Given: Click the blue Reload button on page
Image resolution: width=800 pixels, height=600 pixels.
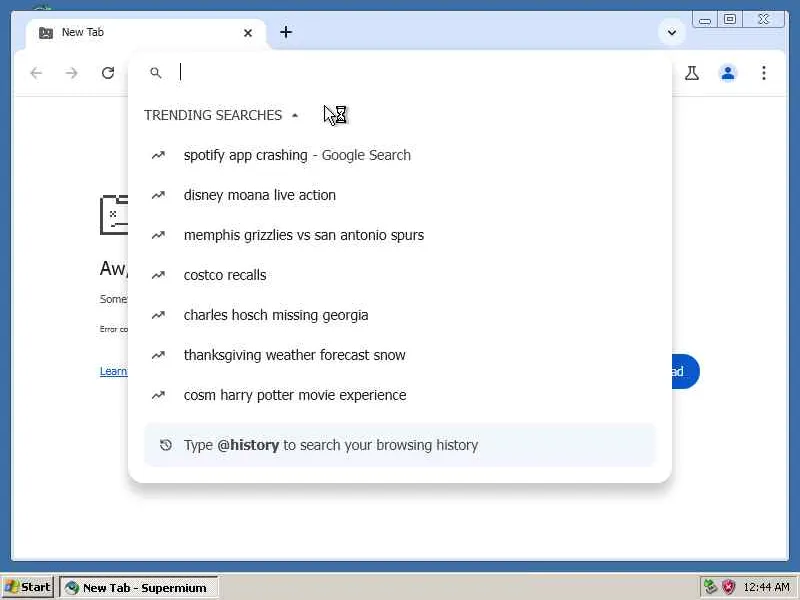Looking at the screenshot, I should [685, 371].
